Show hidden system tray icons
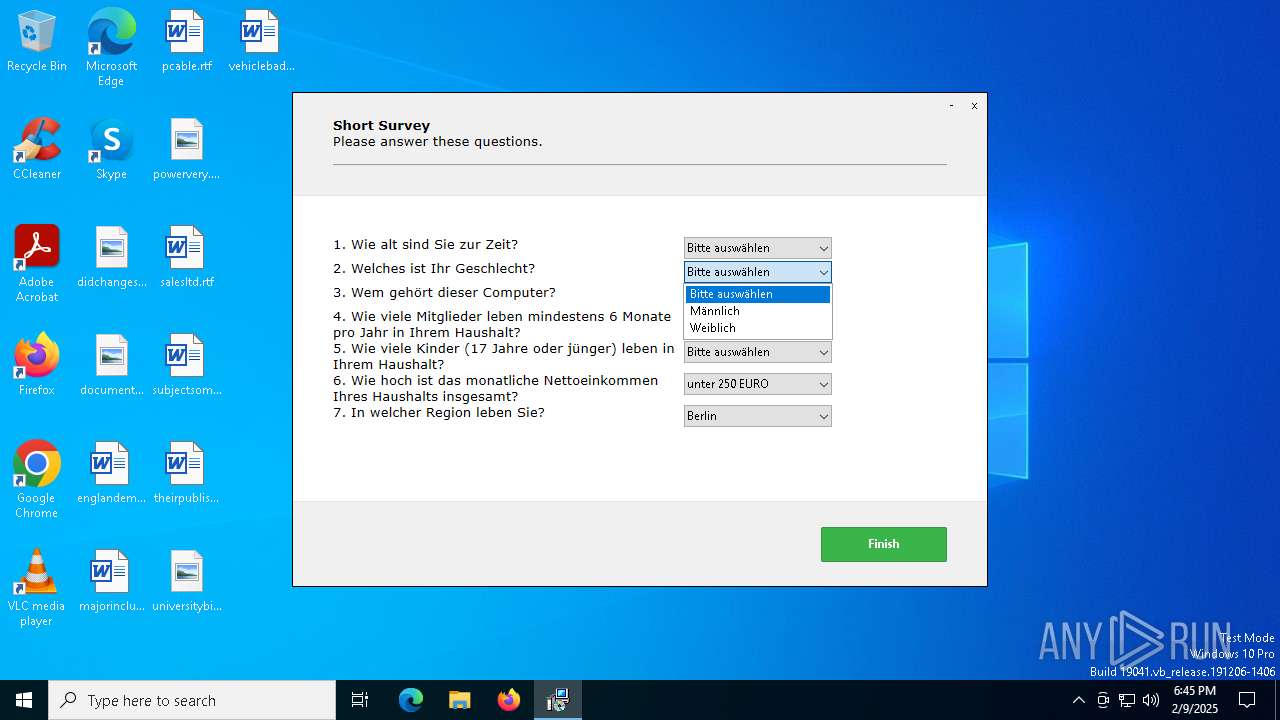 (1078, 700)
